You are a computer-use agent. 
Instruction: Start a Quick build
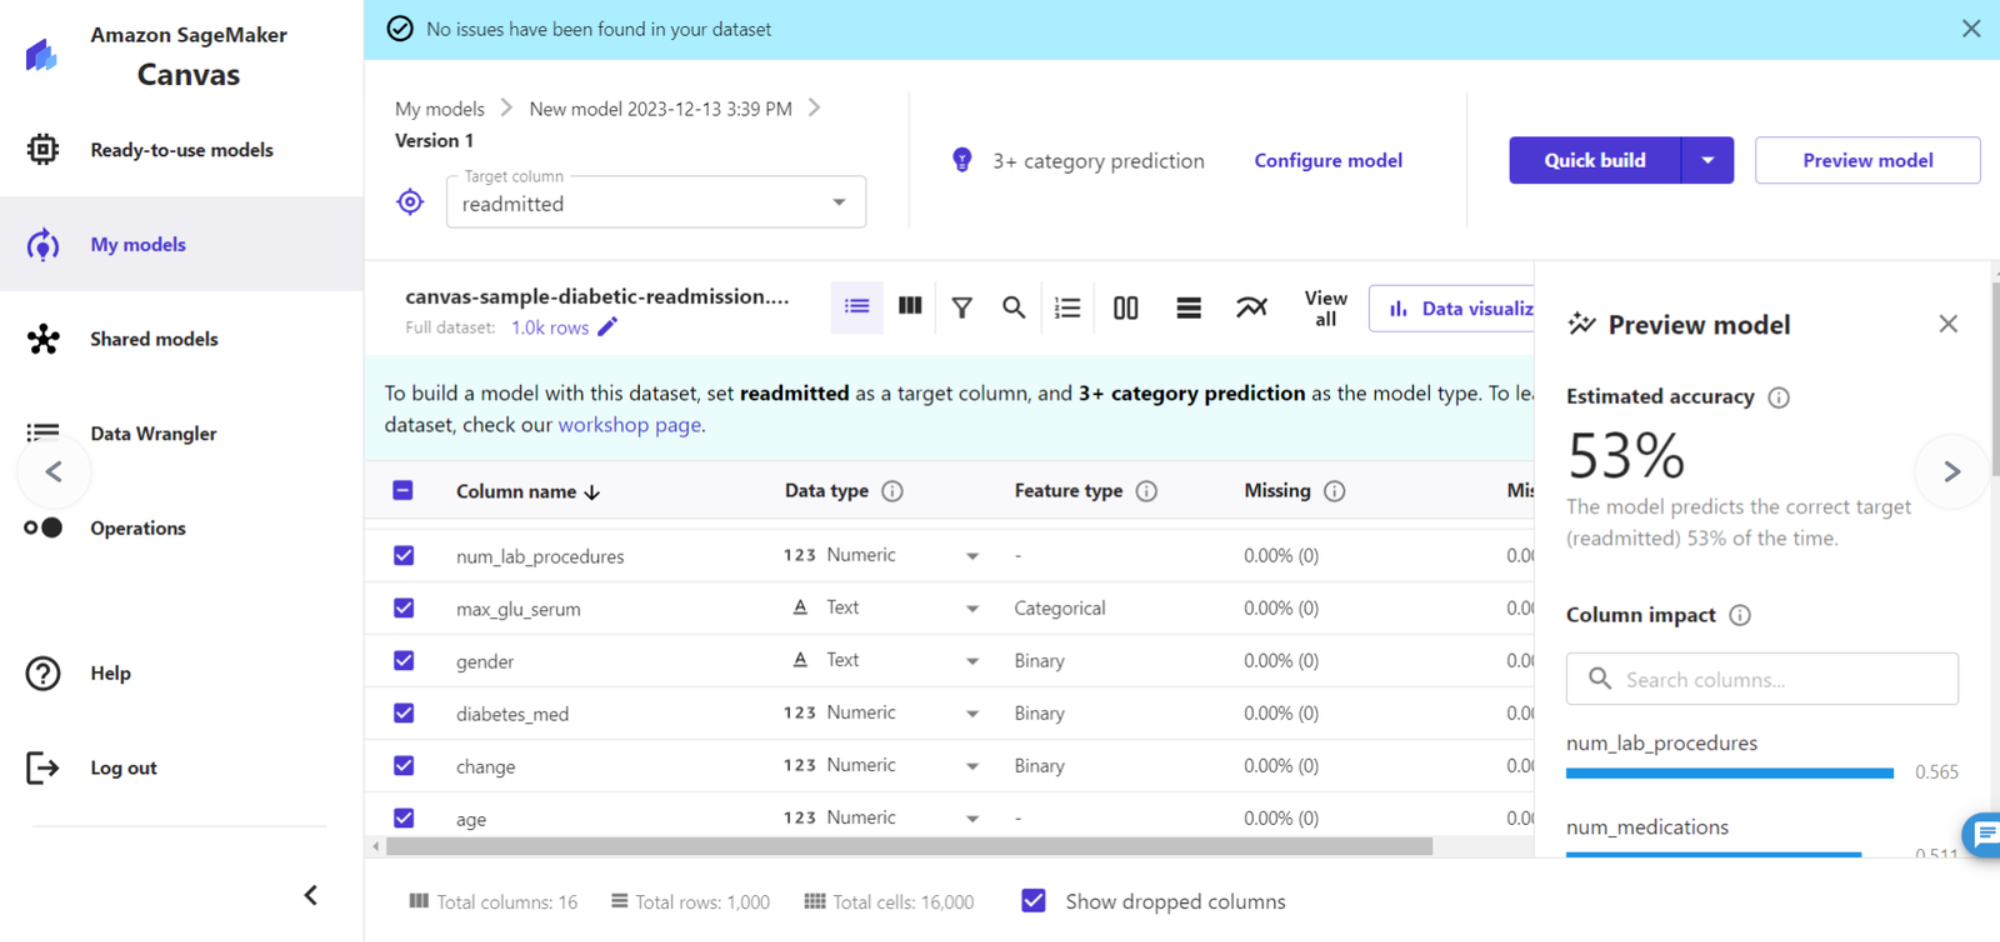pyautogui.click(x=1595, y=160)
